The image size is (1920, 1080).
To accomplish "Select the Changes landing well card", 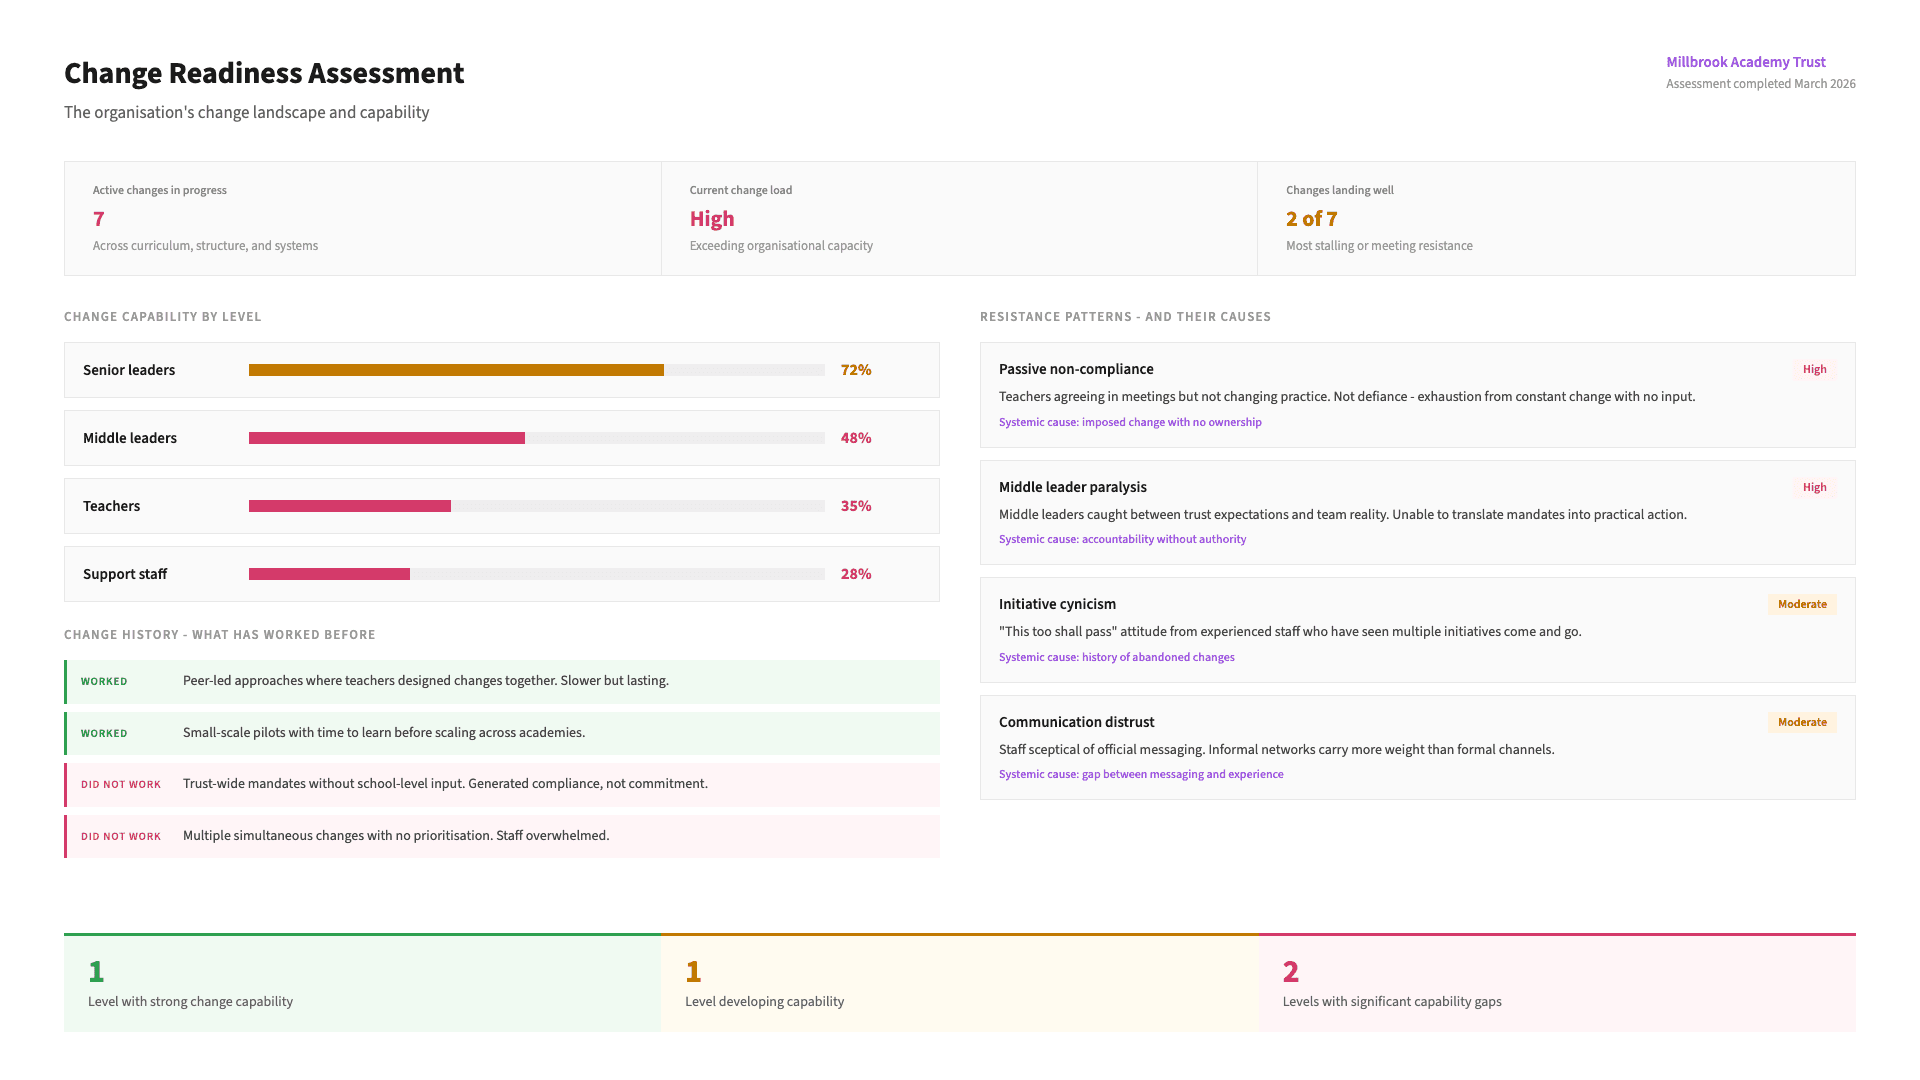I will tap(1555, 218).
